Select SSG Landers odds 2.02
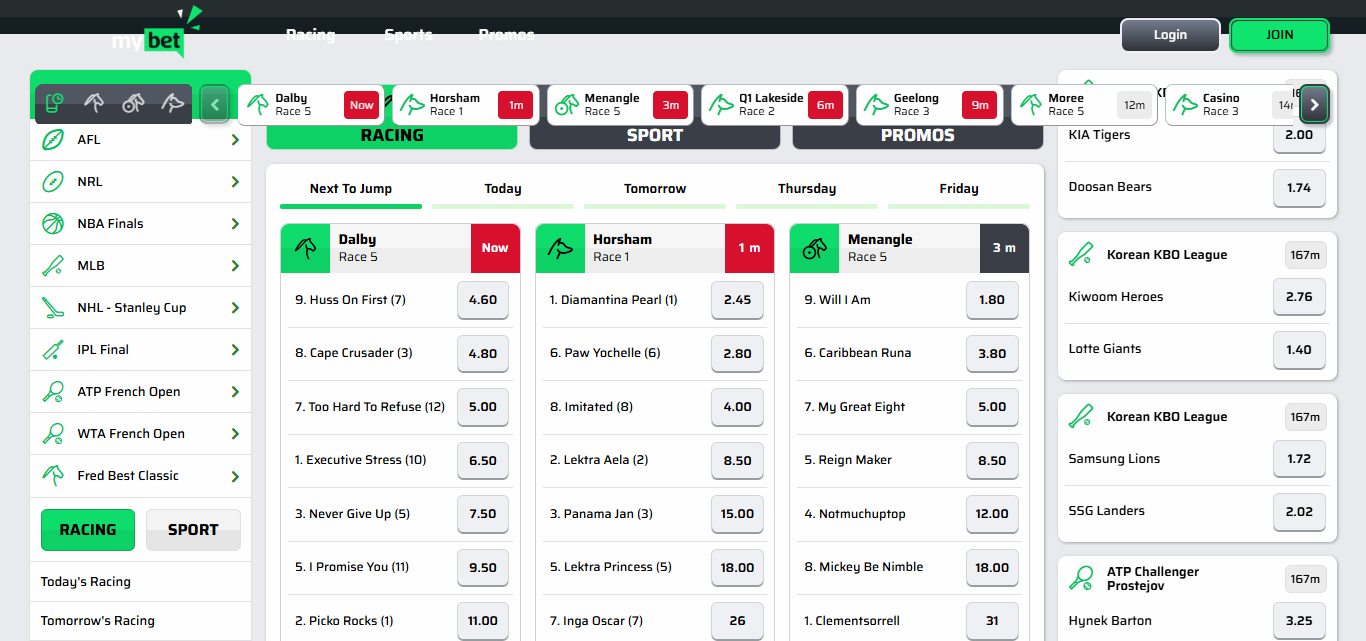Screen dimensions: 1366x641 (1299, 512)
